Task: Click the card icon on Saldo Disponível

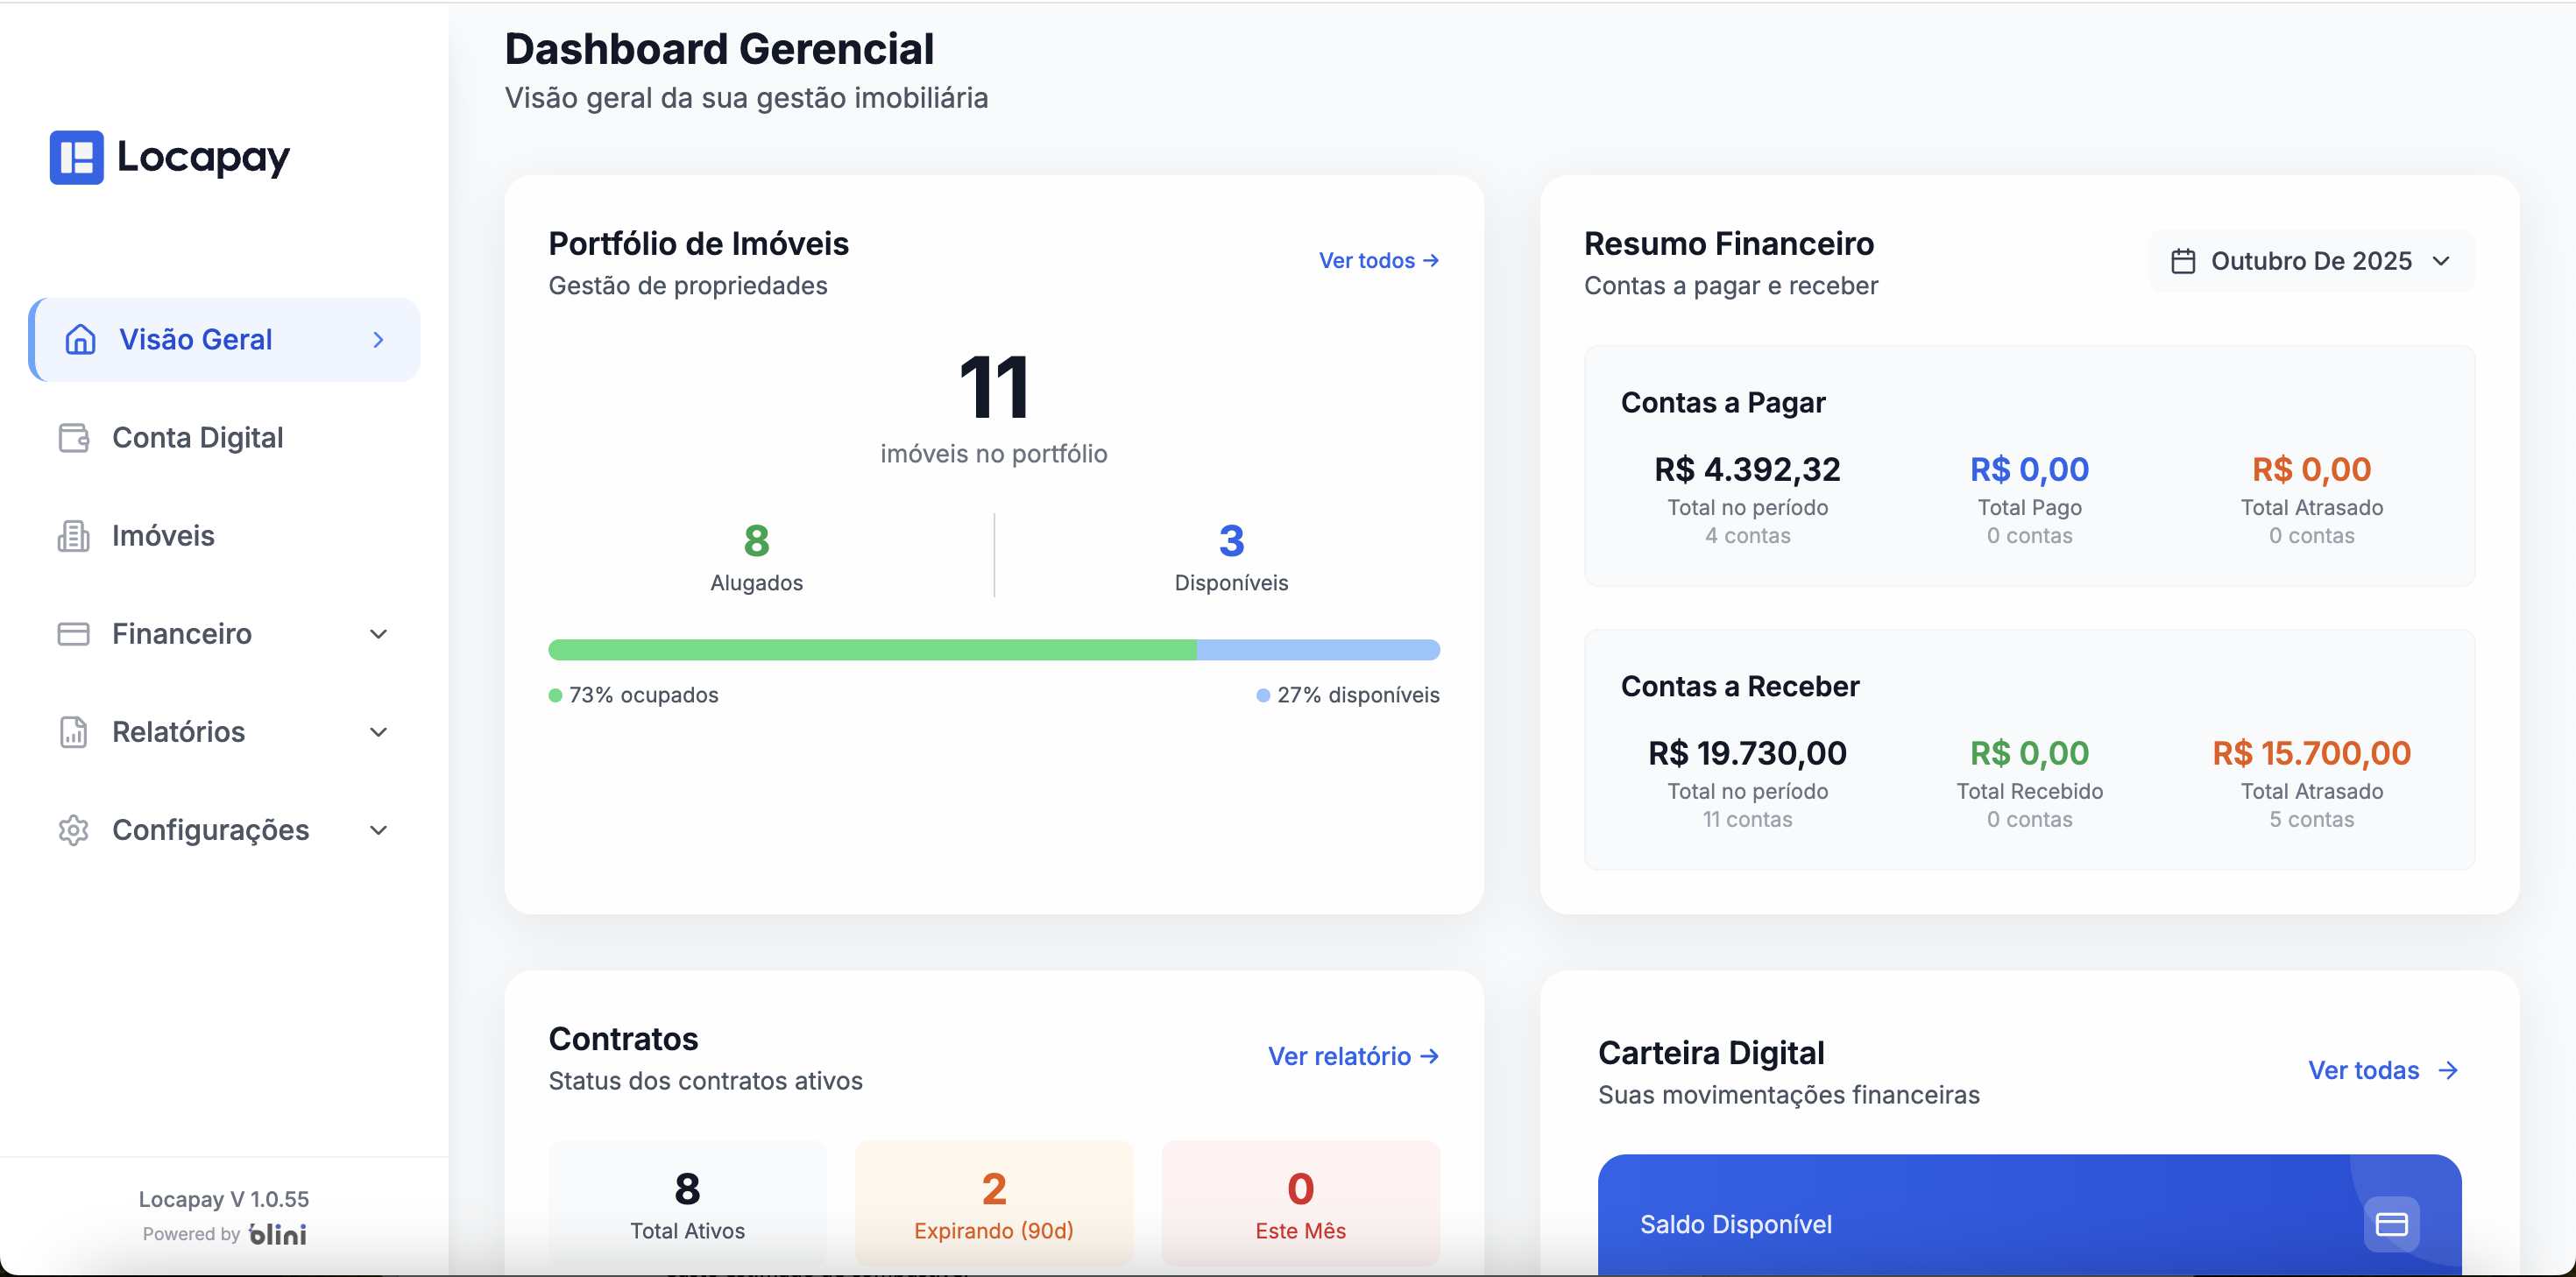Action: [2391, 1224]
